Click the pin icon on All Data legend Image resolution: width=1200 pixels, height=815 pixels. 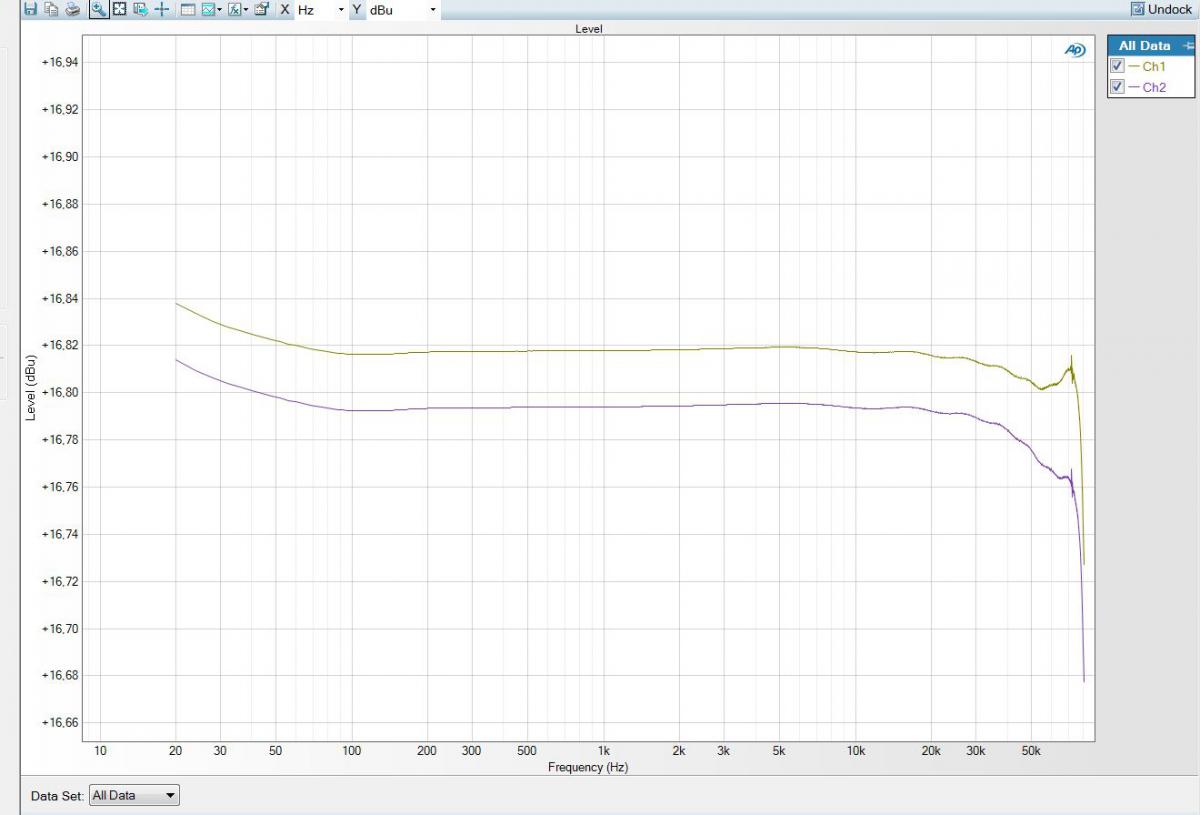click(1187, 46)
